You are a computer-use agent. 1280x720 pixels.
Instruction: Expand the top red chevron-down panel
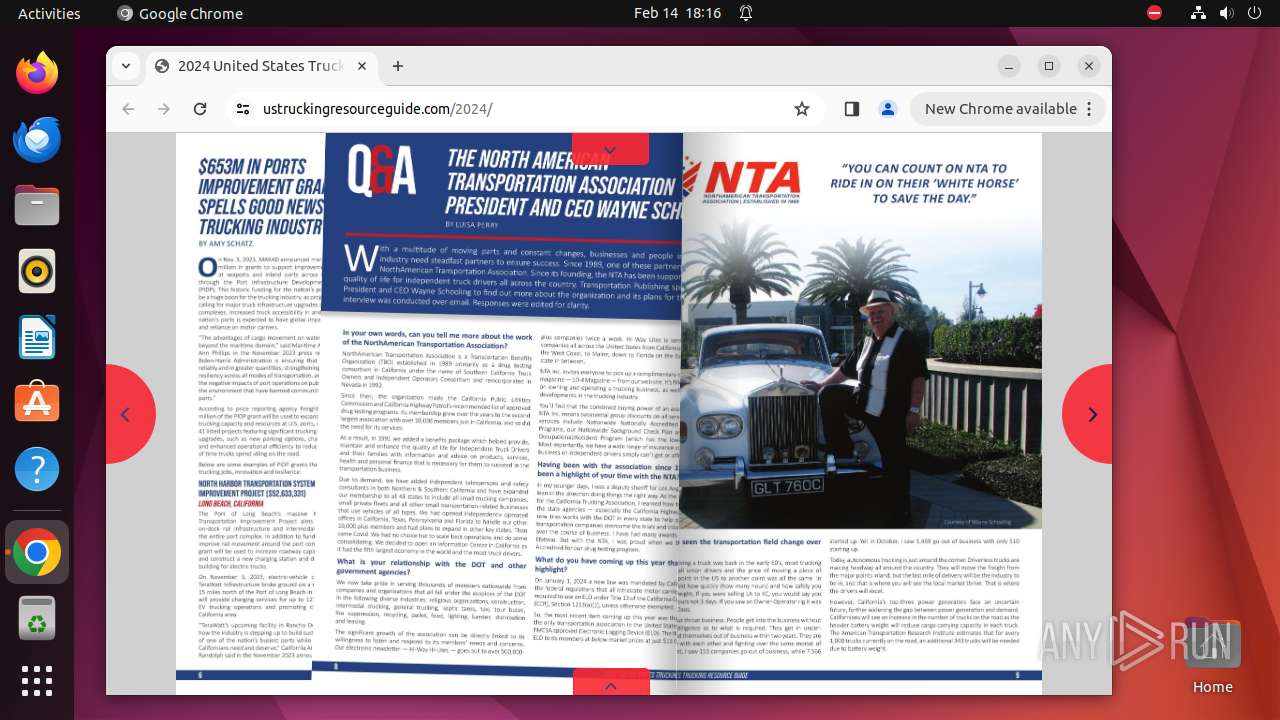610,149
